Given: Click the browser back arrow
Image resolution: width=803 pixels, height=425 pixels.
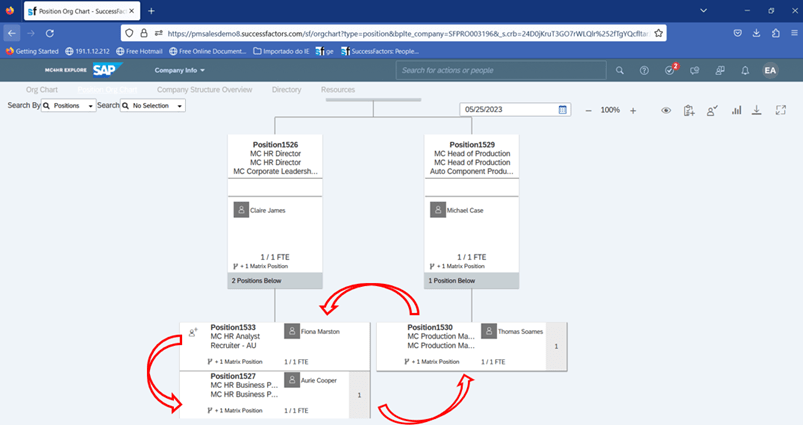Looking at the screenshot, I should point(12,33).
